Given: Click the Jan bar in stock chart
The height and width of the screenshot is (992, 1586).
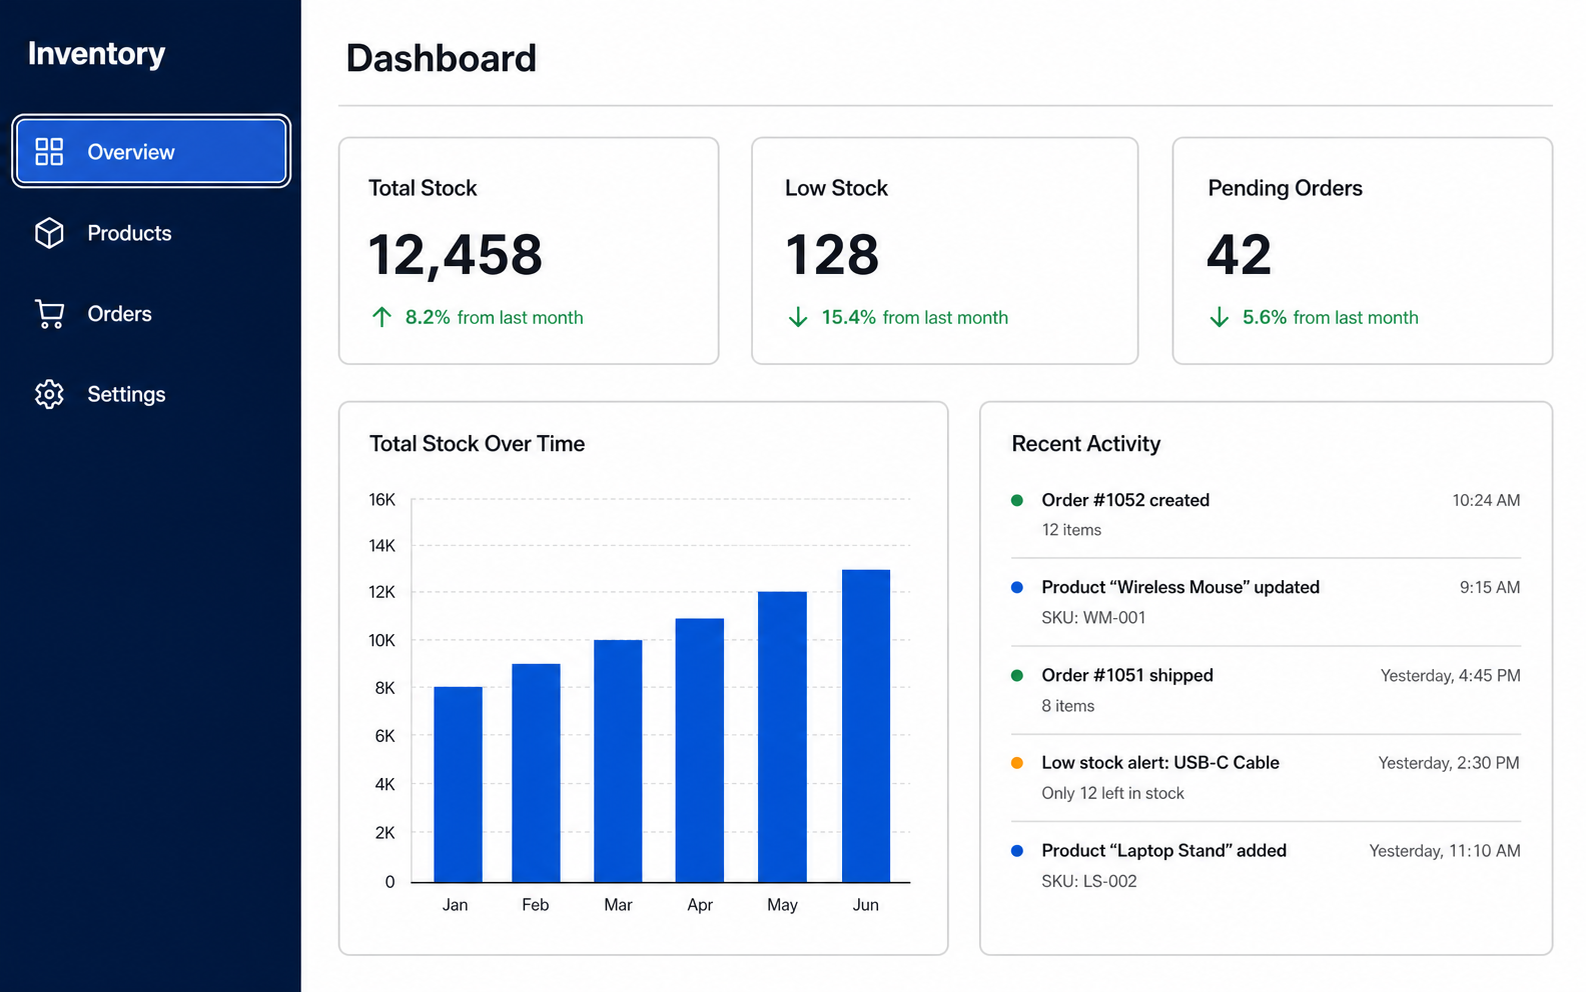Looking at the screenshot, I should tap(458, 784).
